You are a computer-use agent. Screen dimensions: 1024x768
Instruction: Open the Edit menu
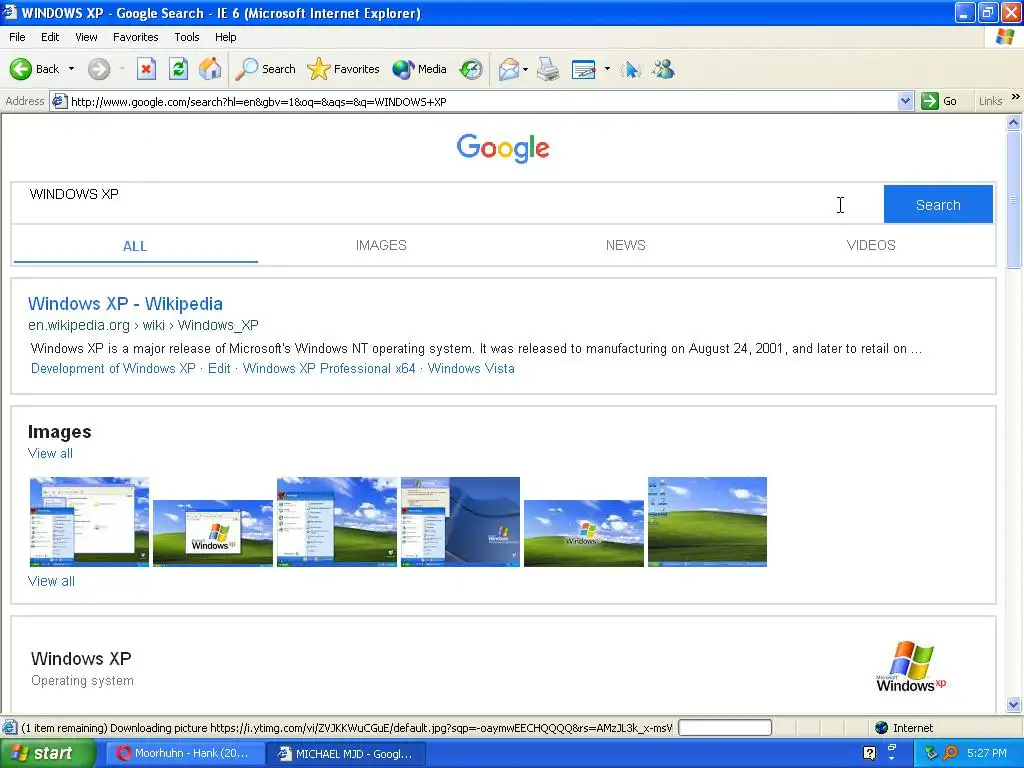pyautogui.click(x=50, y=37)
